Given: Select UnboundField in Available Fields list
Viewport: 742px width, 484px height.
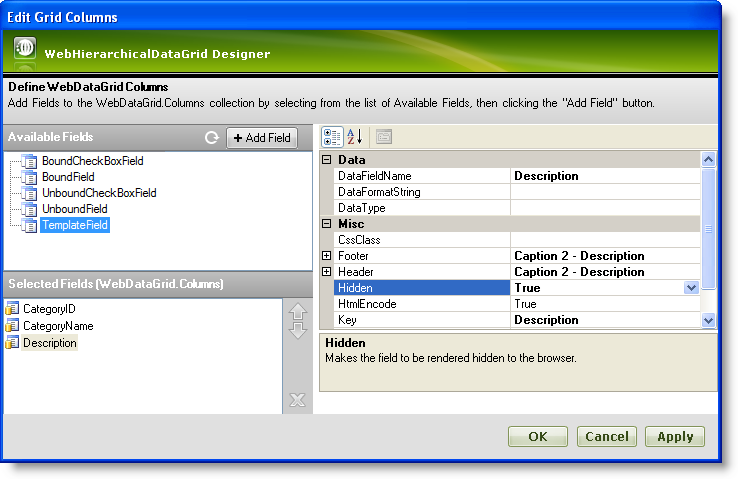Looking at the screenshot, I should click(74, 209).
